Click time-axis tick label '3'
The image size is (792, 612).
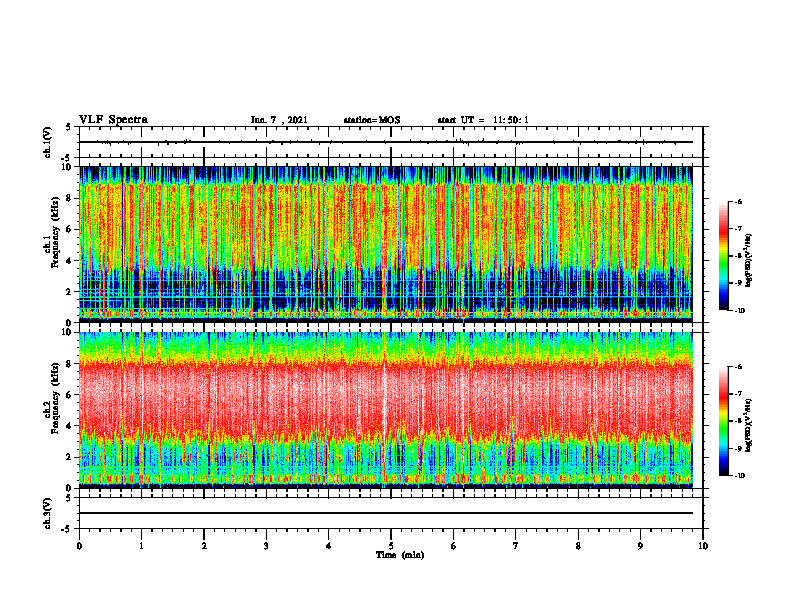coord(266,546)
